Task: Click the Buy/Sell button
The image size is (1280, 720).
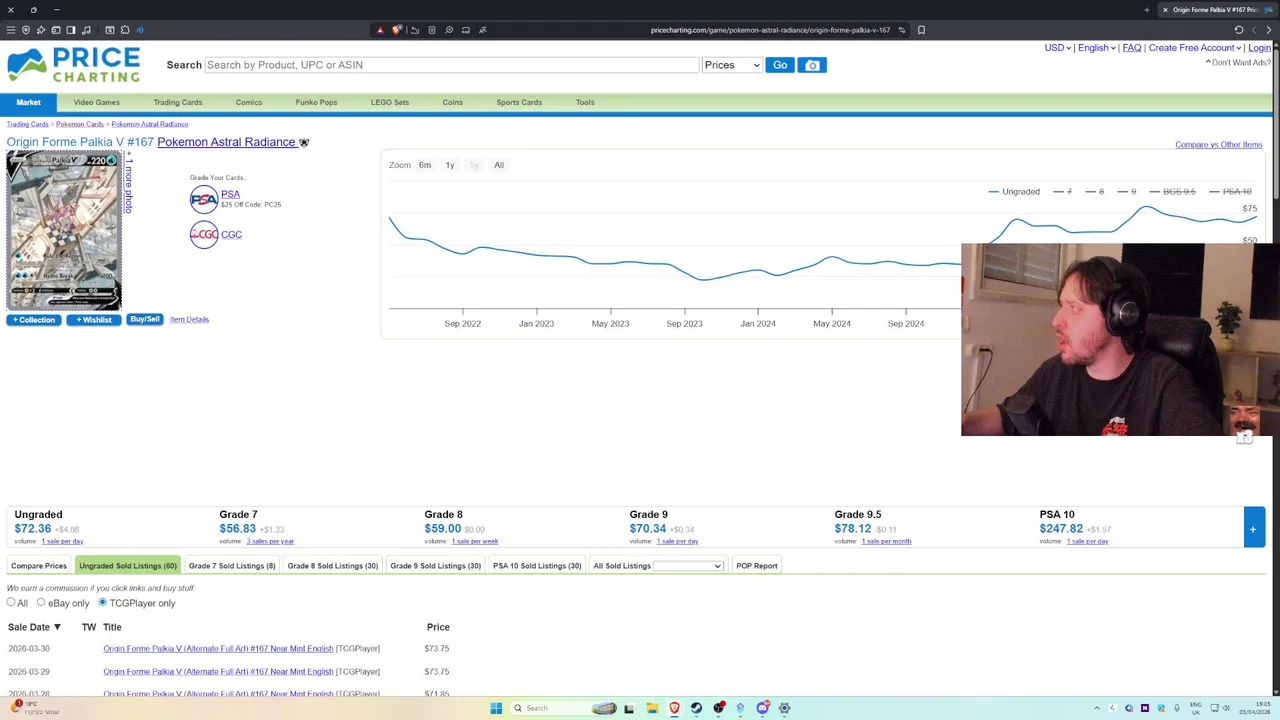Action: [x=145, y=319]
